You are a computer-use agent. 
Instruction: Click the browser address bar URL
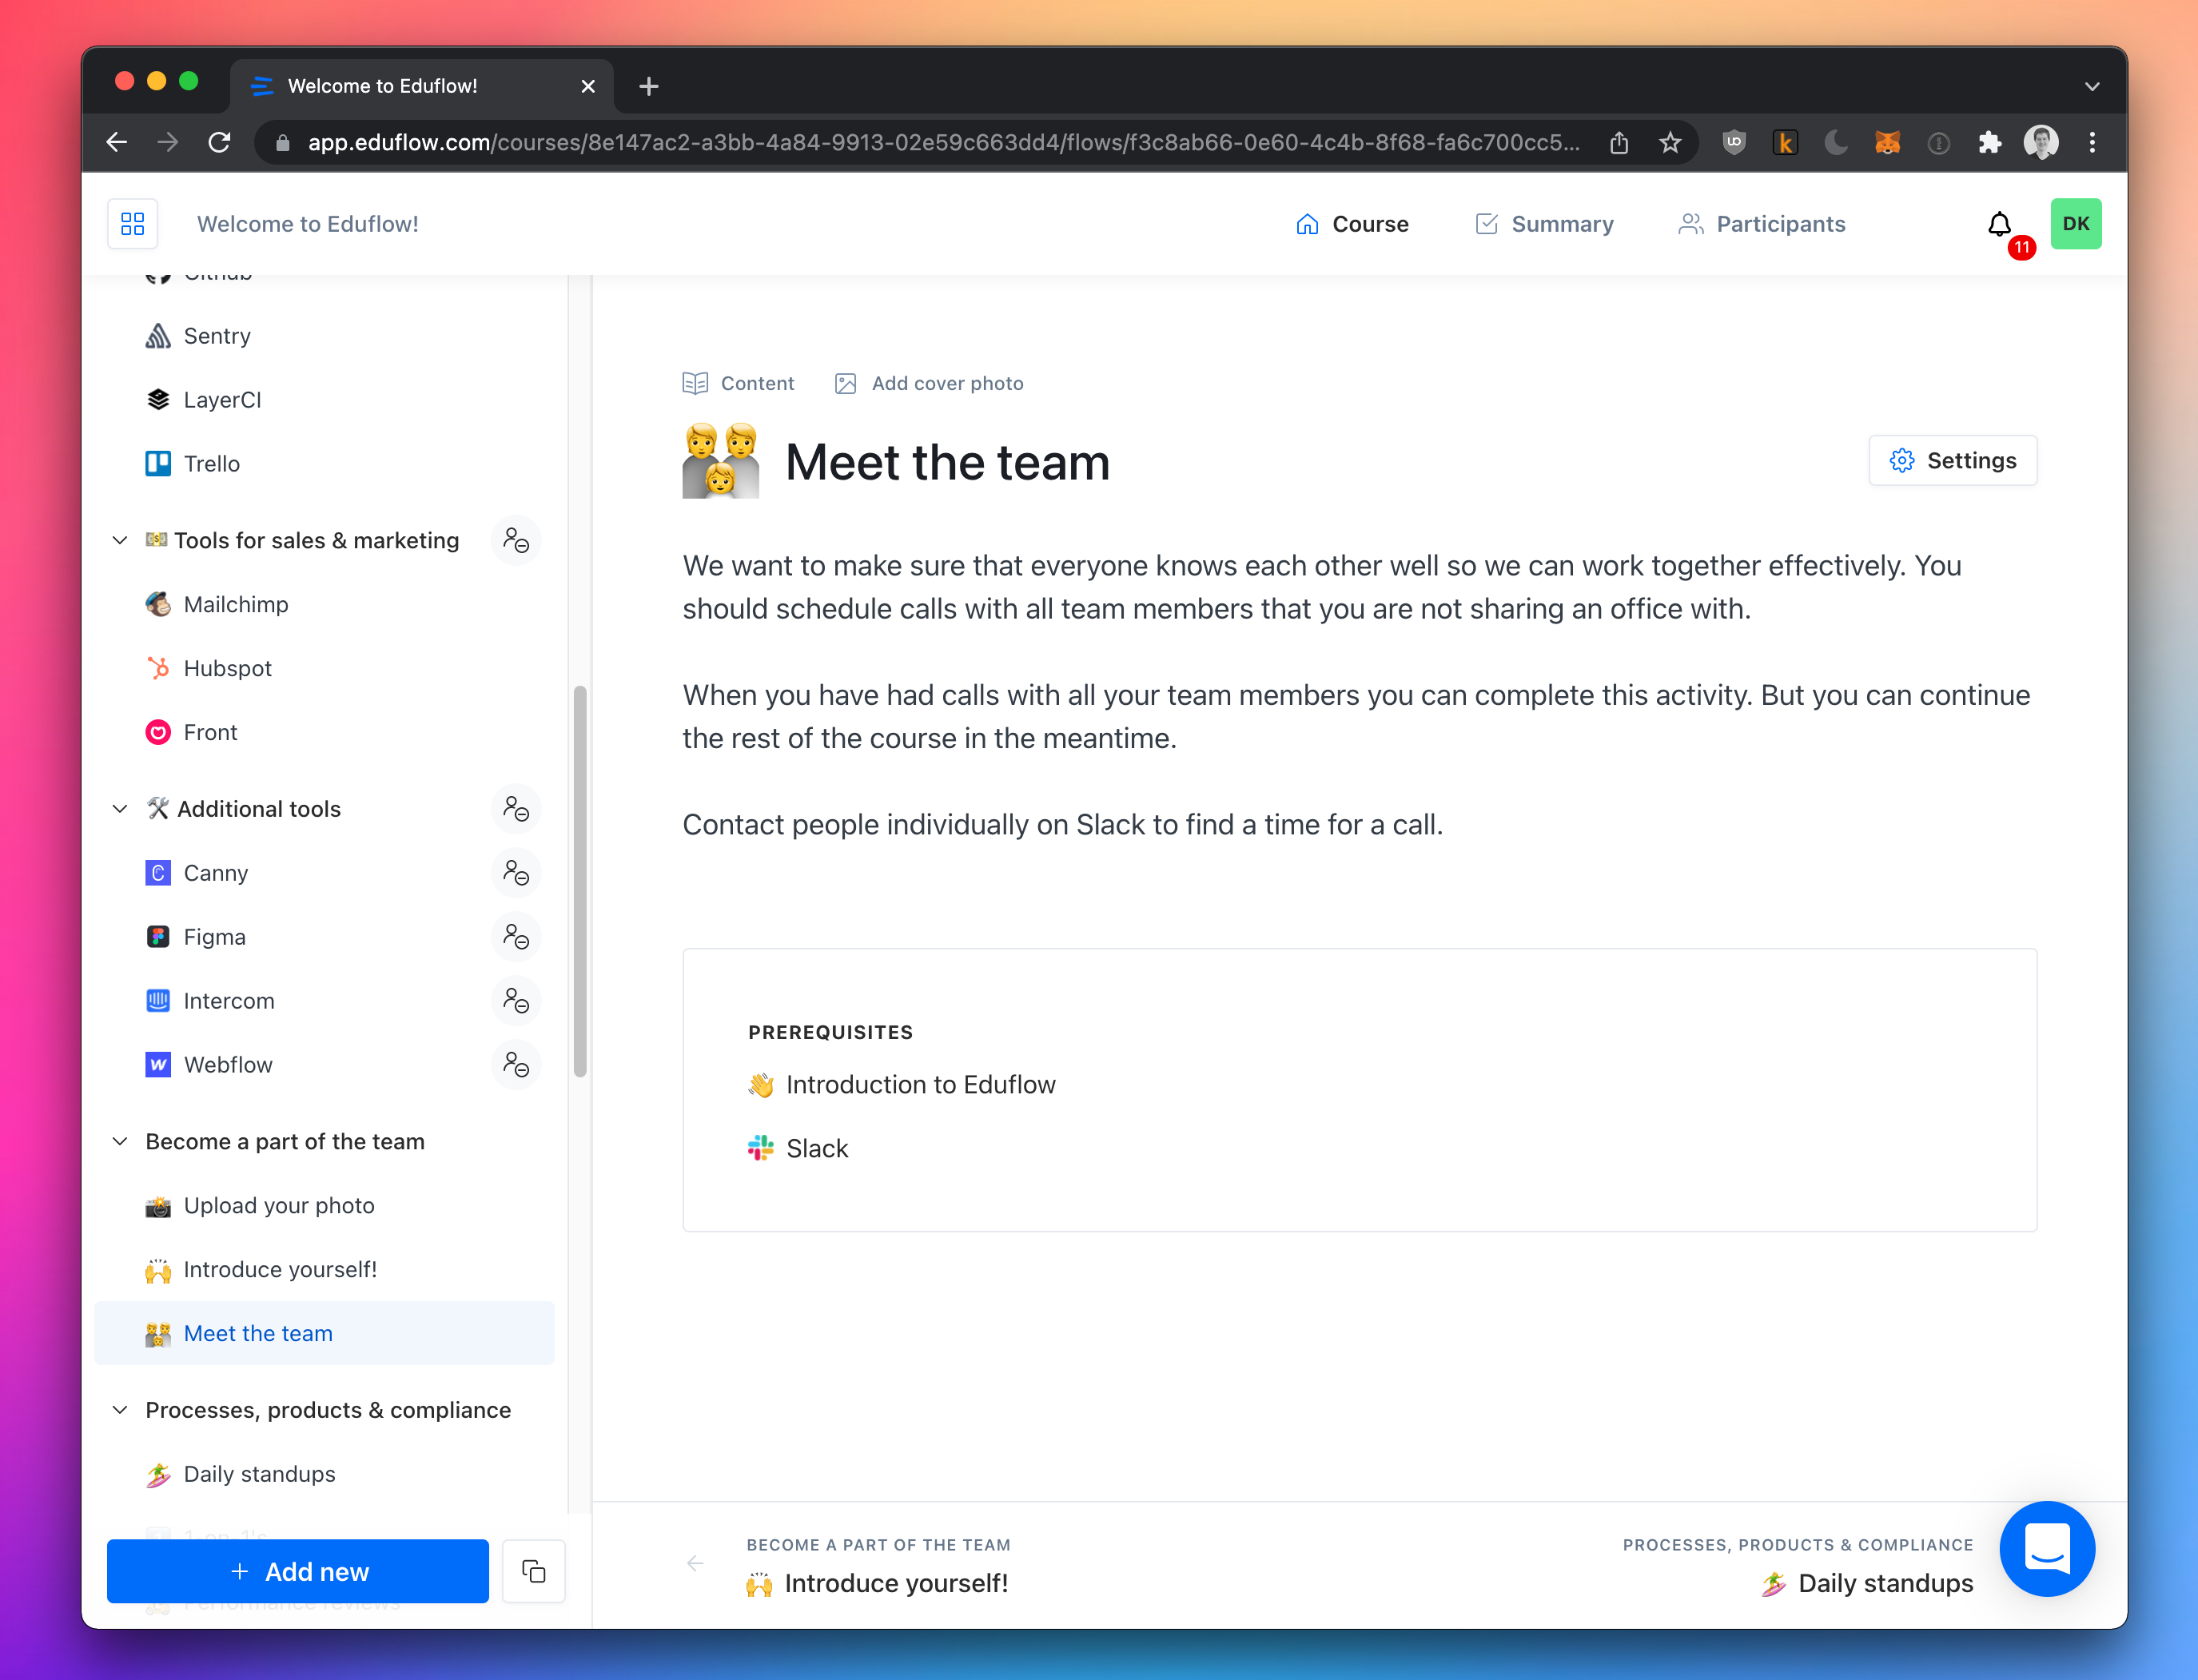[x=943, y=143]
